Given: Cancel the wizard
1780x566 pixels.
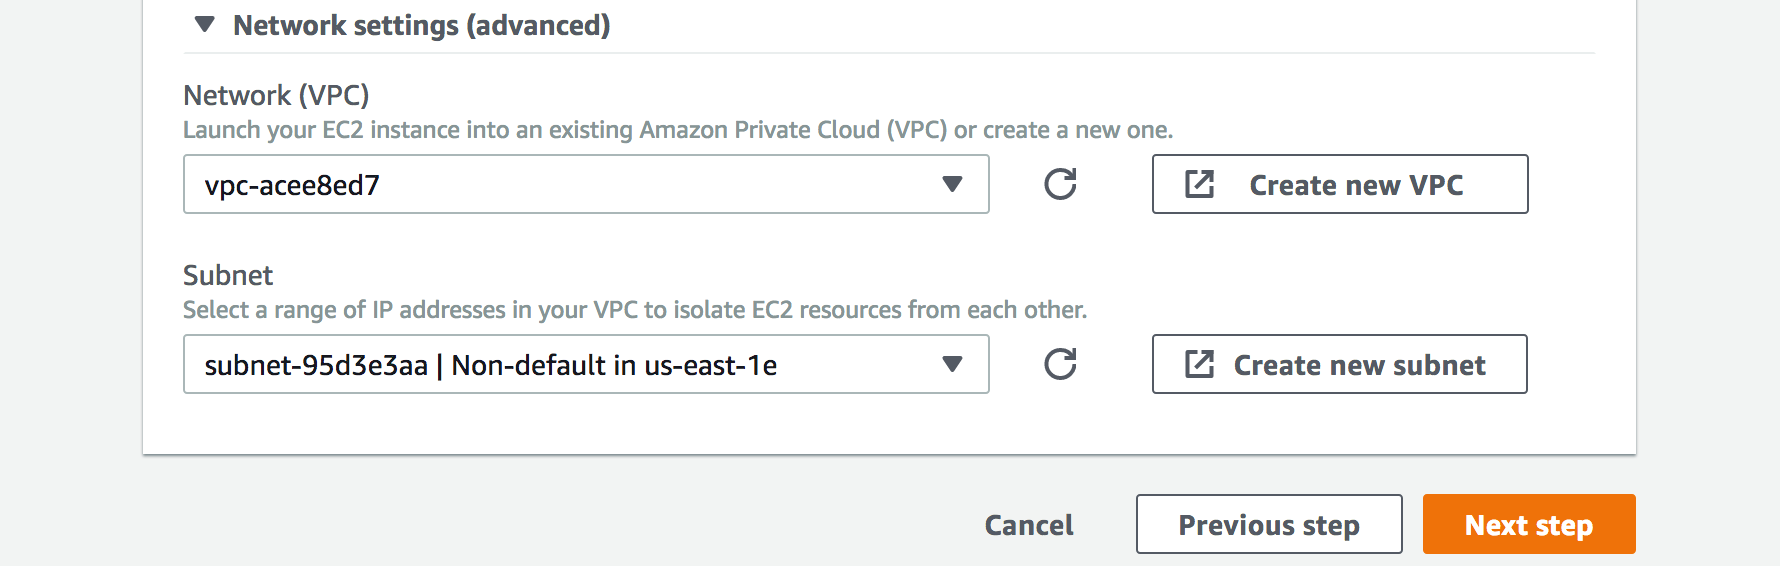Looking at the screenshot, I should coord(1029,525).
